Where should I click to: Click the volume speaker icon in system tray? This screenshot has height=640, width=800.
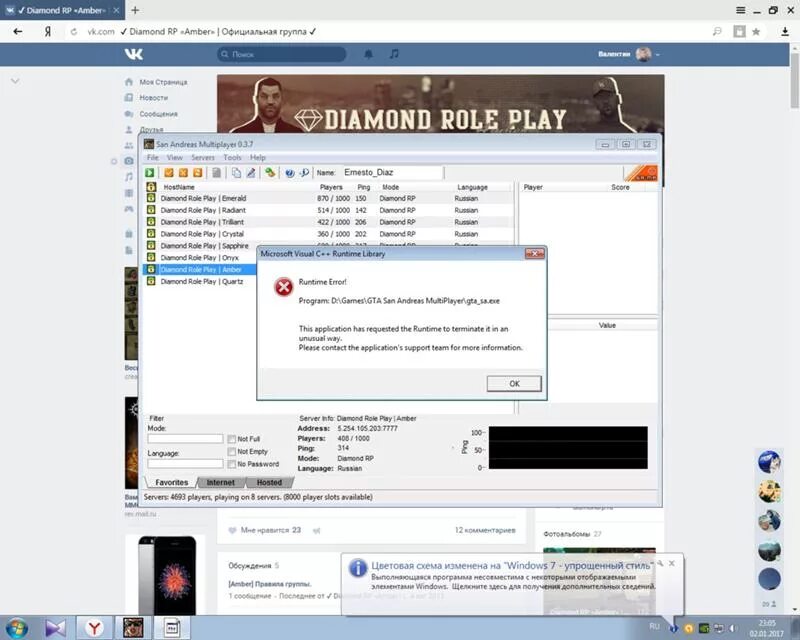coord(733,628)
